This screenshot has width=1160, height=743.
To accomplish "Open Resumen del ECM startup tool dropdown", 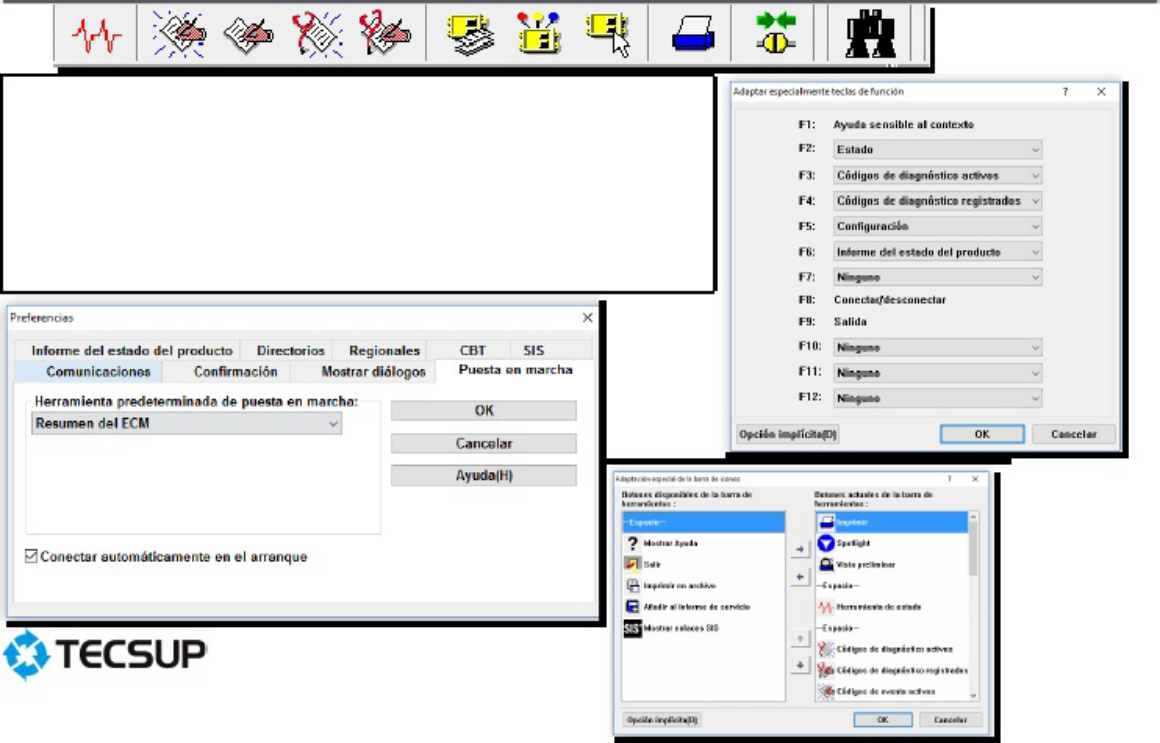I will pos(186,423).
